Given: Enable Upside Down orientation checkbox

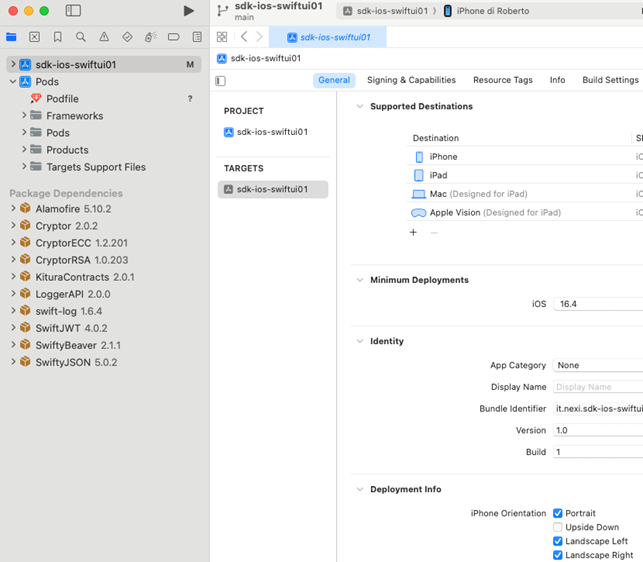Looking at the screenshot, I should (558, 527).
